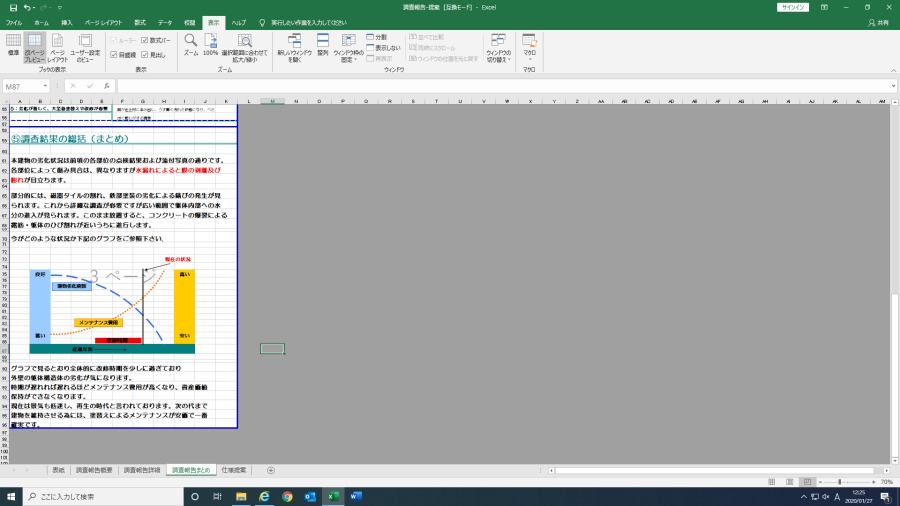This screenshot has height=506, width=900.
Task: Open Chrome from the taskbar
Action: (x=287, y=496)
